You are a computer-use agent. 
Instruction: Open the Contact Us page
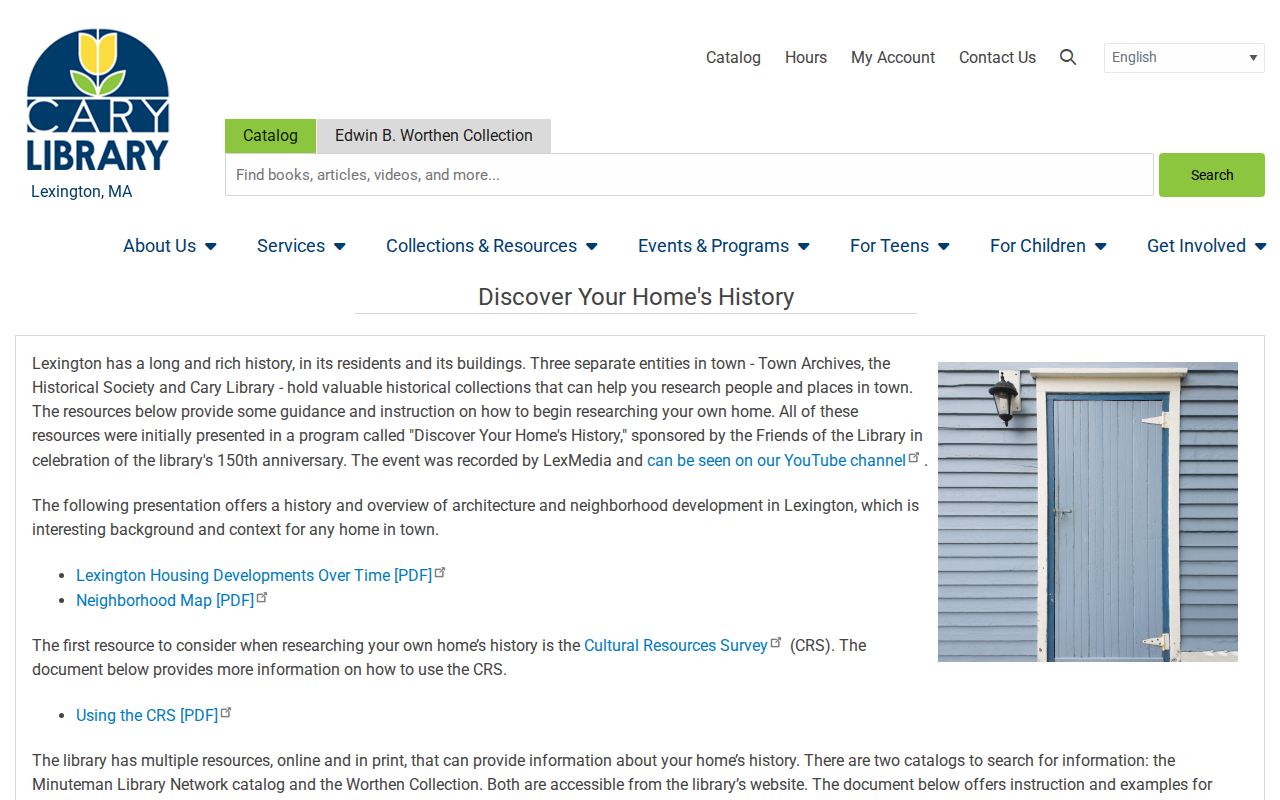pyautogui.click(x=997, y=58)
